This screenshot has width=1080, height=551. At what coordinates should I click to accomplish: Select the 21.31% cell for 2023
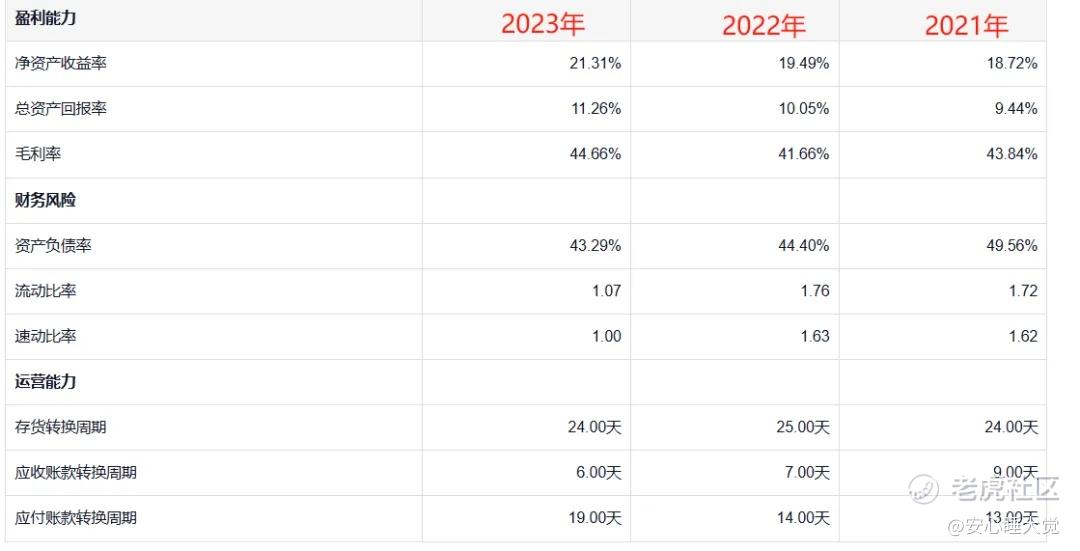[595, 63]
